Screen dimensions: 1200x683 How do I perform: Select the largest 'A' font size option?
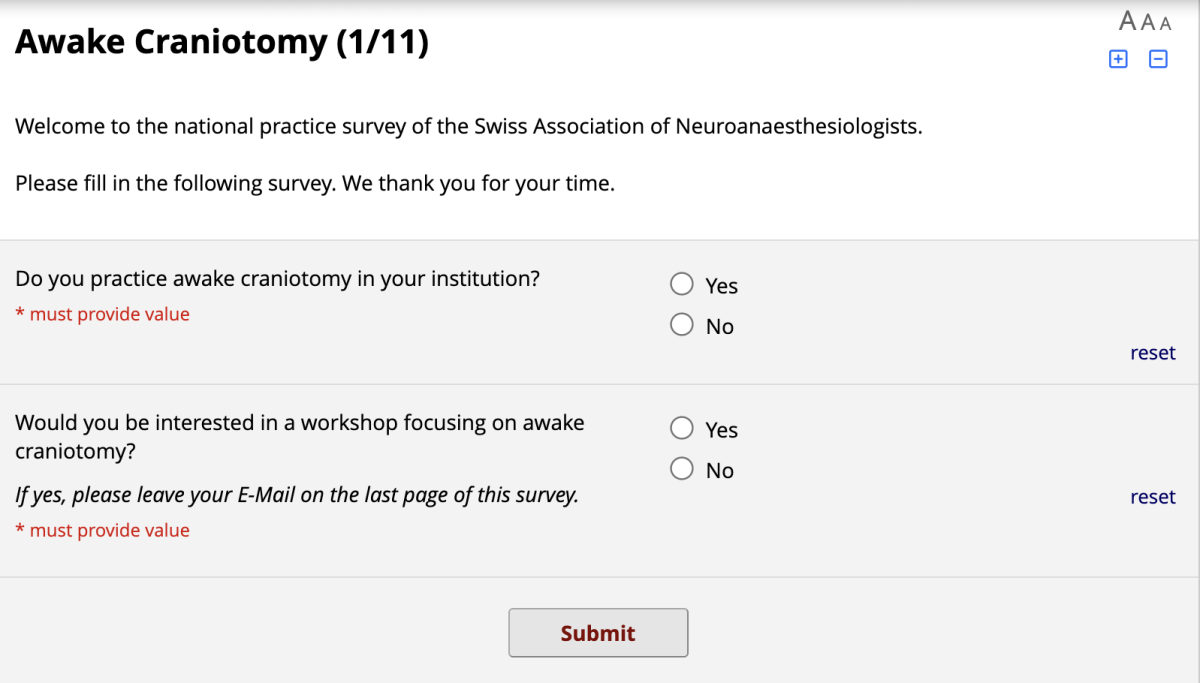(x=1128, y=21)
